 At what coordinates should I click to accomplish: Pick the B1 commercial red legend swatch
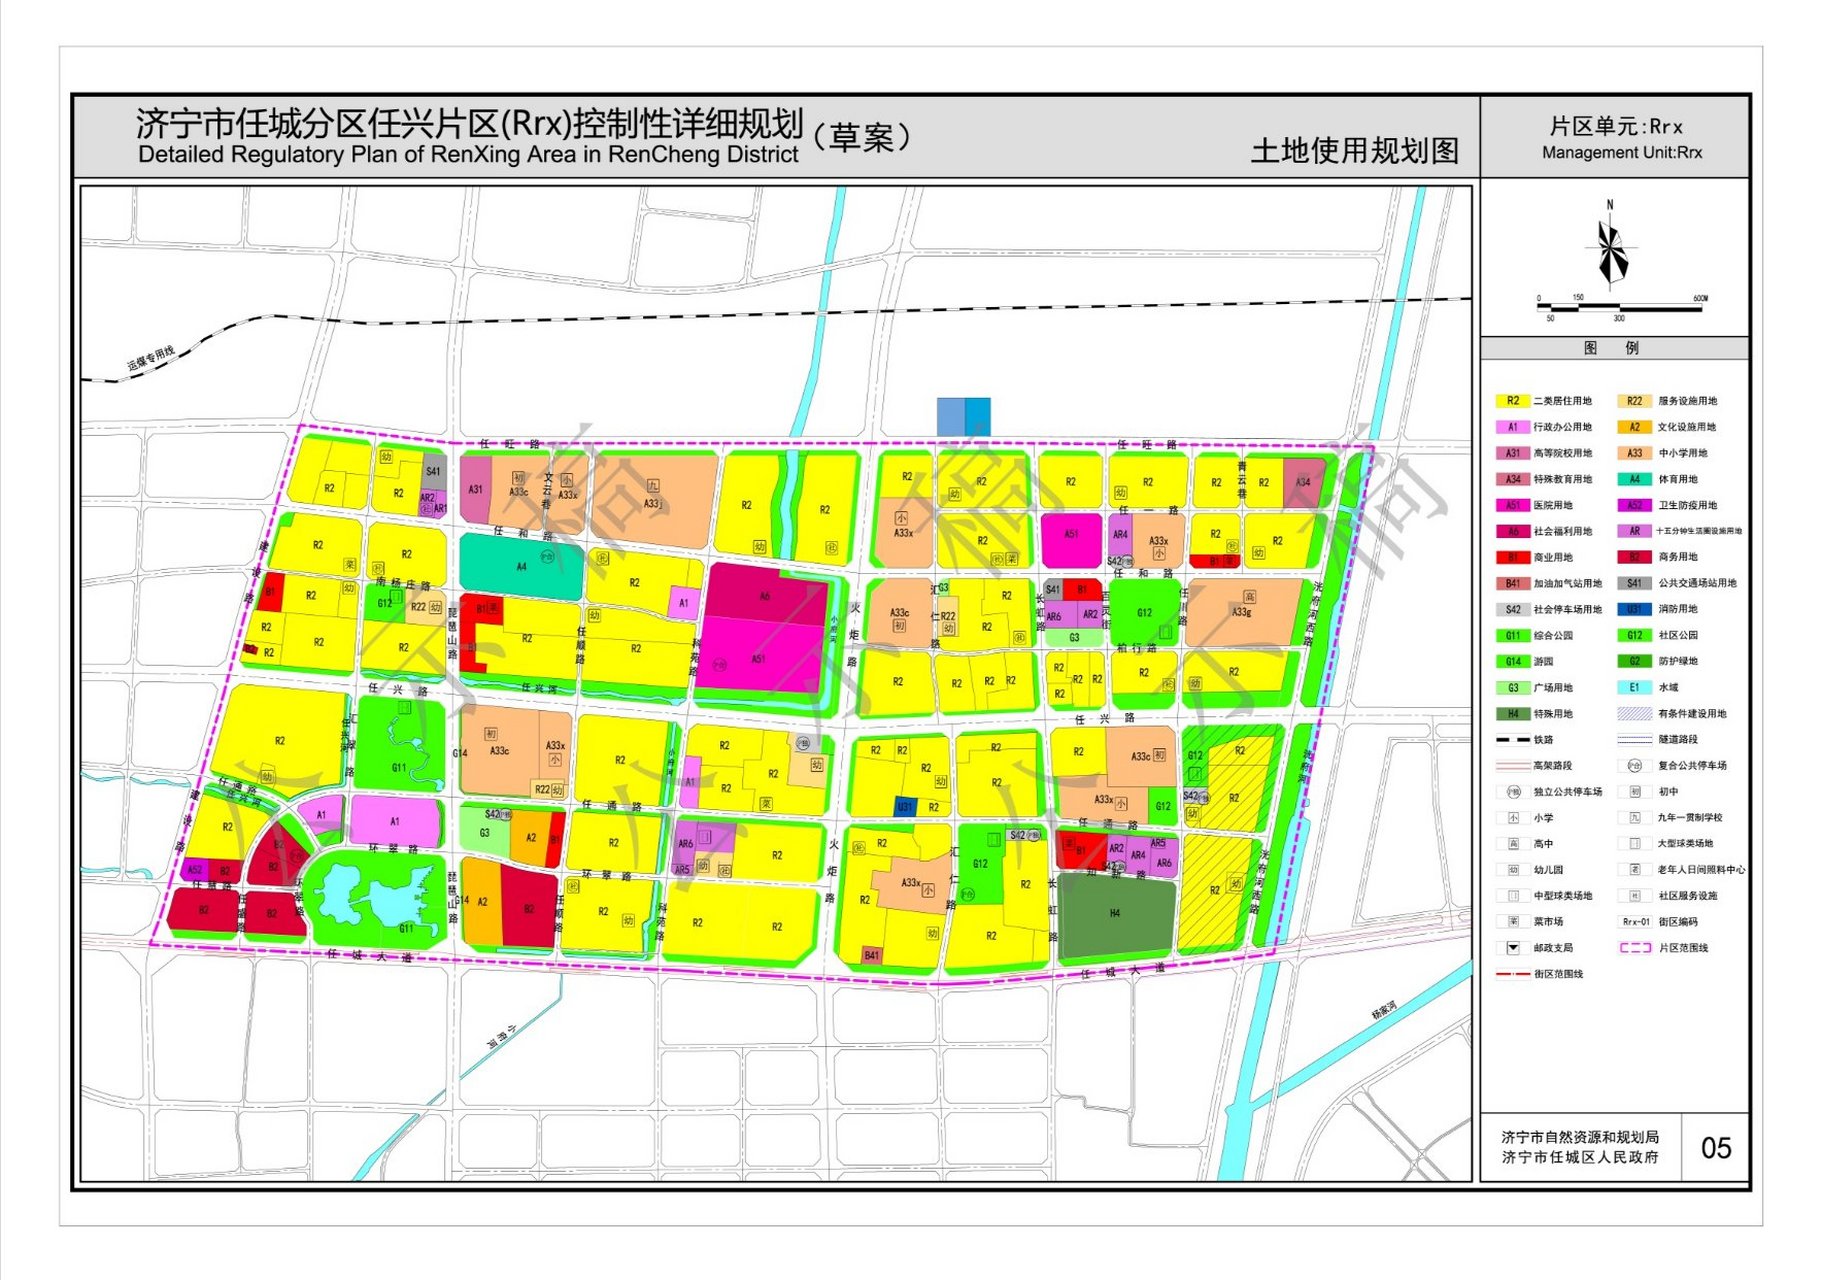coord(1513,557)
